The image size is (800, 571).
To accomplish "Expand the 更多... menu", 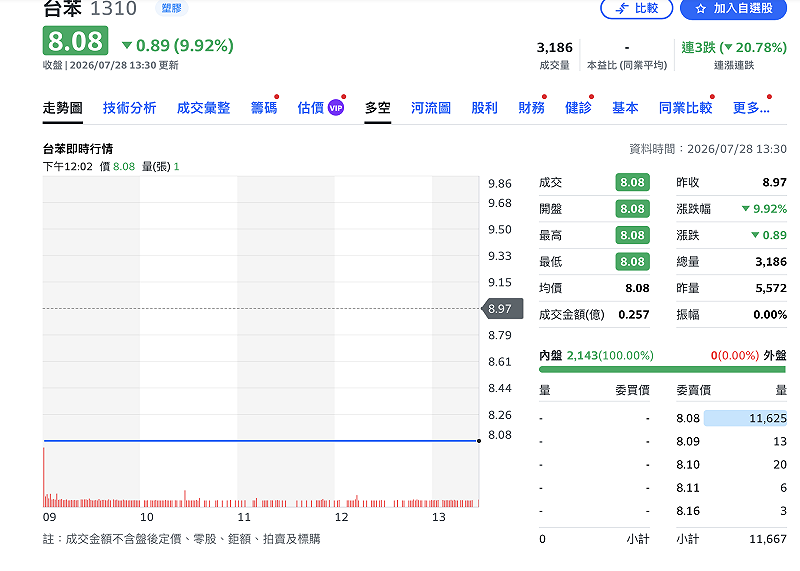I will pos(751,108).
